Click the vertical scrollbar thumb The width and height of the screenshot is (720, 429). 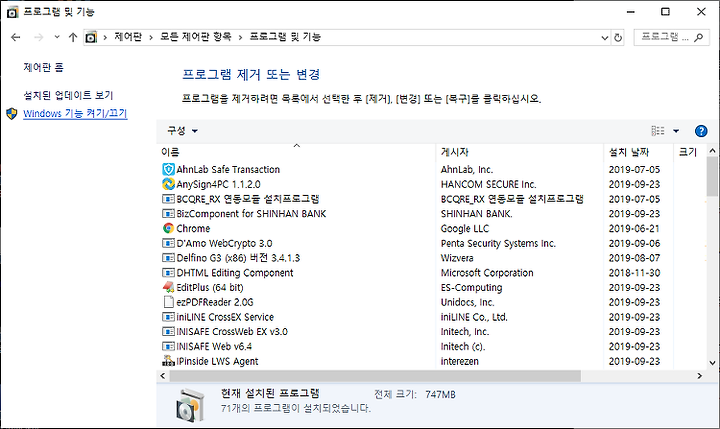[712, 177]
